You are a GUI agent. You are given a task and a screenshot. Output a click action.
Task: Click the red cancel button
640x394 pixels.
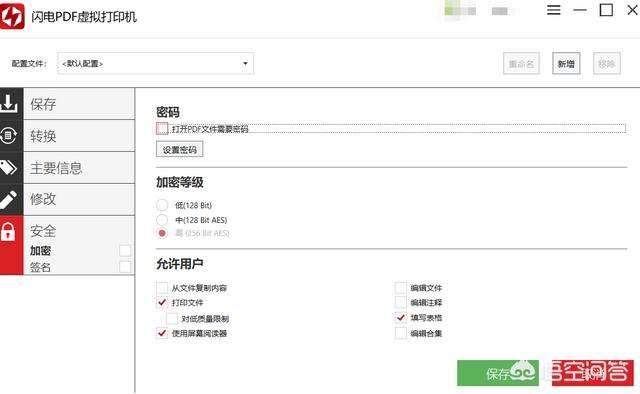point(592,373)
